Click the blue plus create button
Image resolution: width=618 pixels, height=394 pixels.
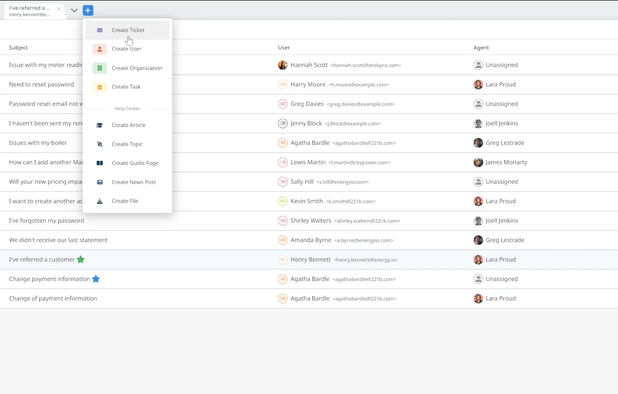coord(88,10)
